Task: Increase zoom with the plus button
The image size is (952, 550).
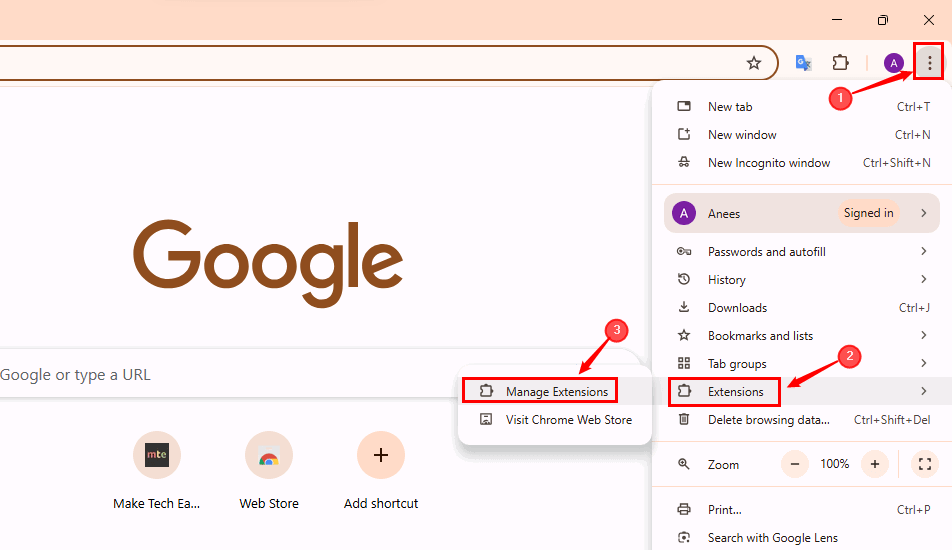Action: pyautogui.click(x=875, y=464)
